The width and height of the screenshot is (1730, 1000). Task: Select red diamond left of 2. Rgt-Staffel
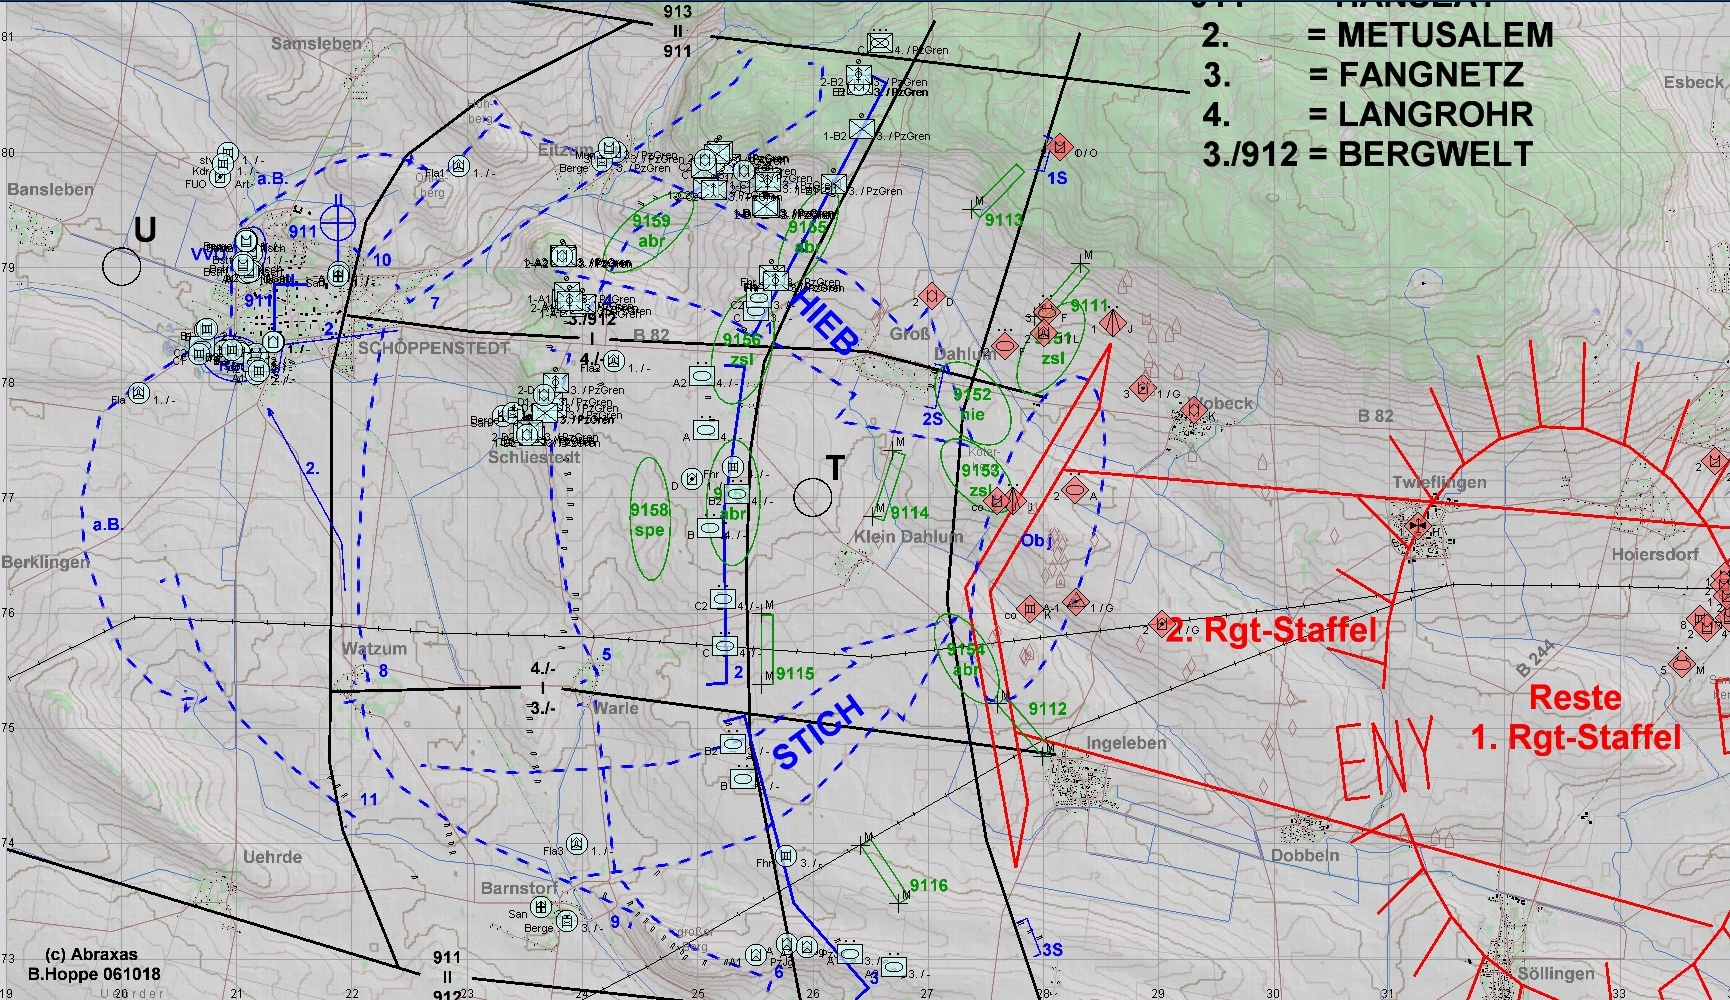1160,624
